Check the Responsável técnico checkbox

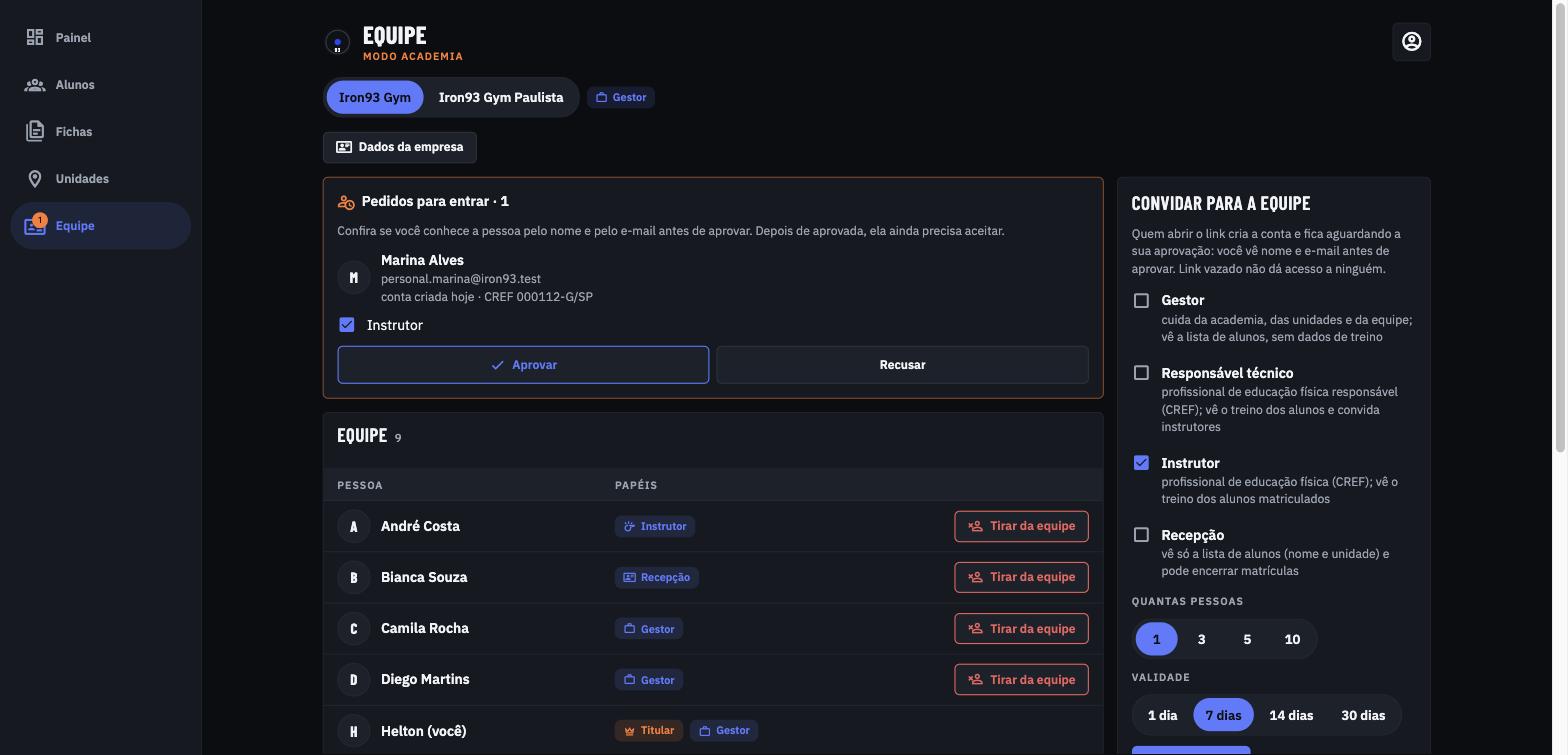click(x=1141, y=373)
